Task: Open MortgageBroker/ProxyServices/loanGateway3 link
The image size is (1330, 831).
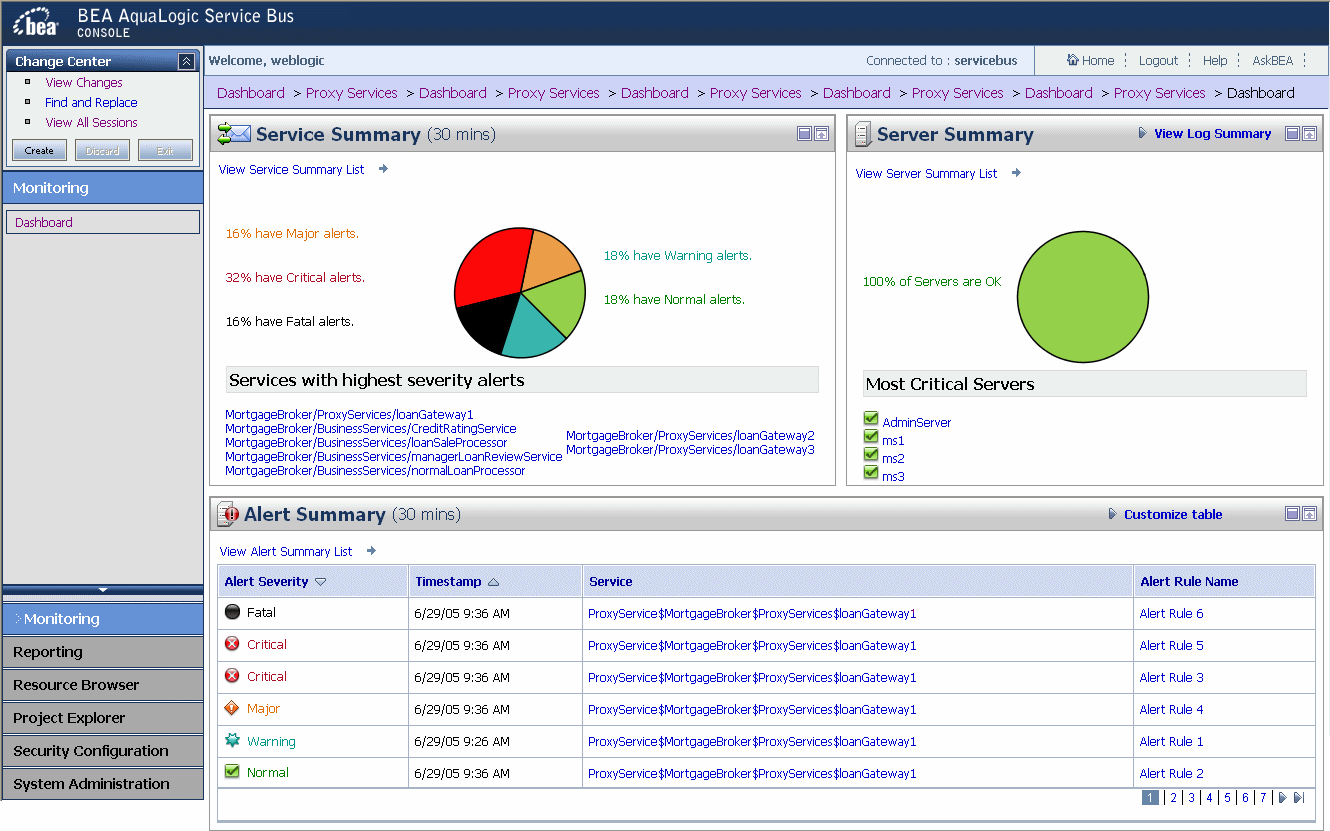Action: (690, 450)
